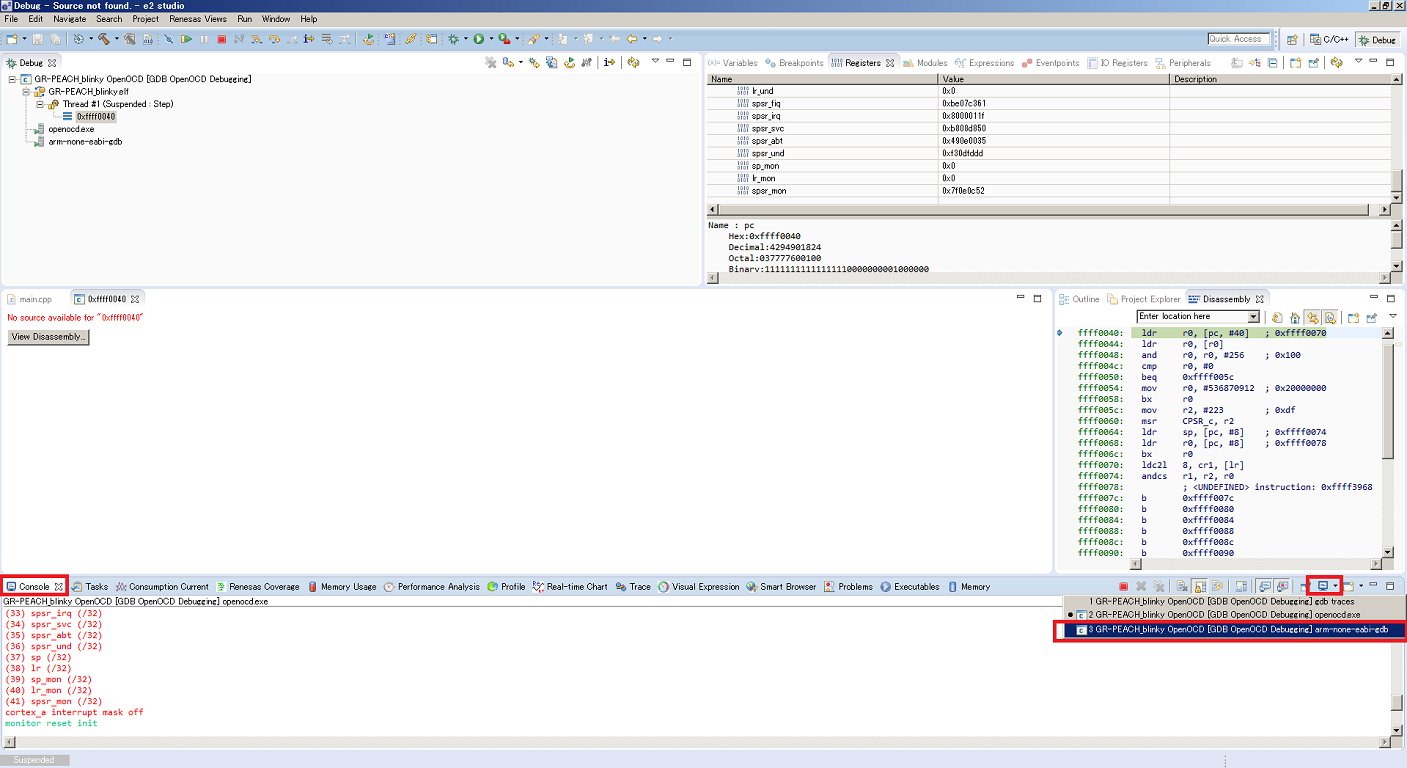The height and width of the screenshot is (768, 1407).
Task: Open the Executables tab
Action: [x=910, y=587]
